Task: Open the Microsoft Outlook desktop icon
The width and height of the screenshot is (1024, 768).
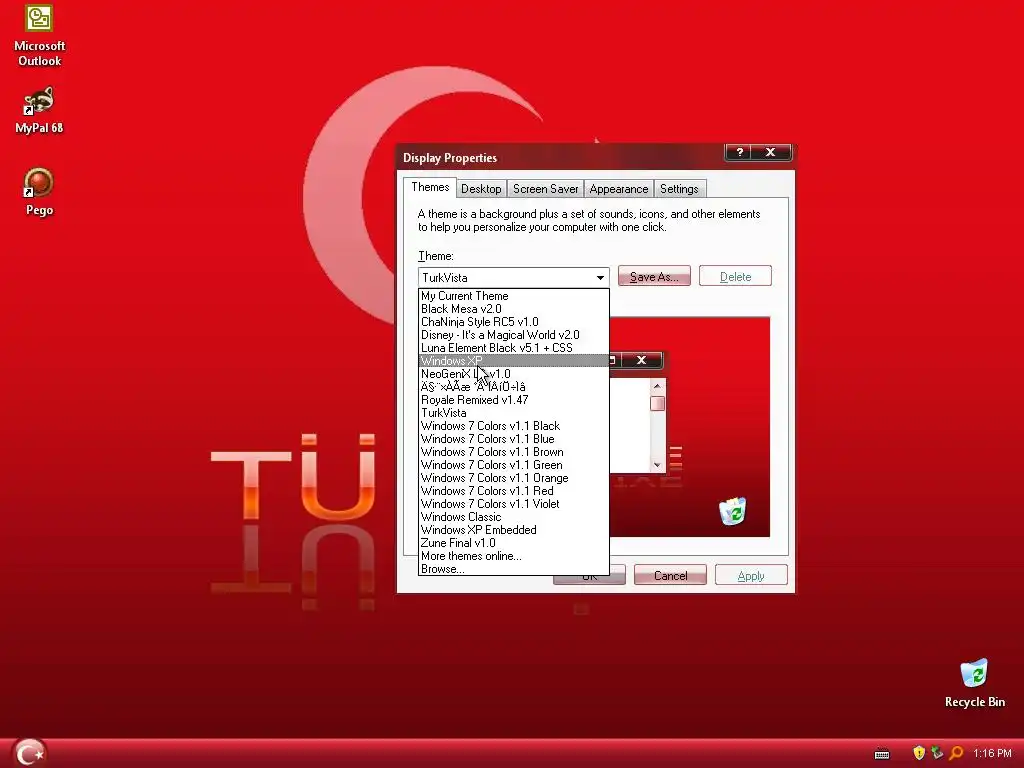Action: tap(39, 35)
